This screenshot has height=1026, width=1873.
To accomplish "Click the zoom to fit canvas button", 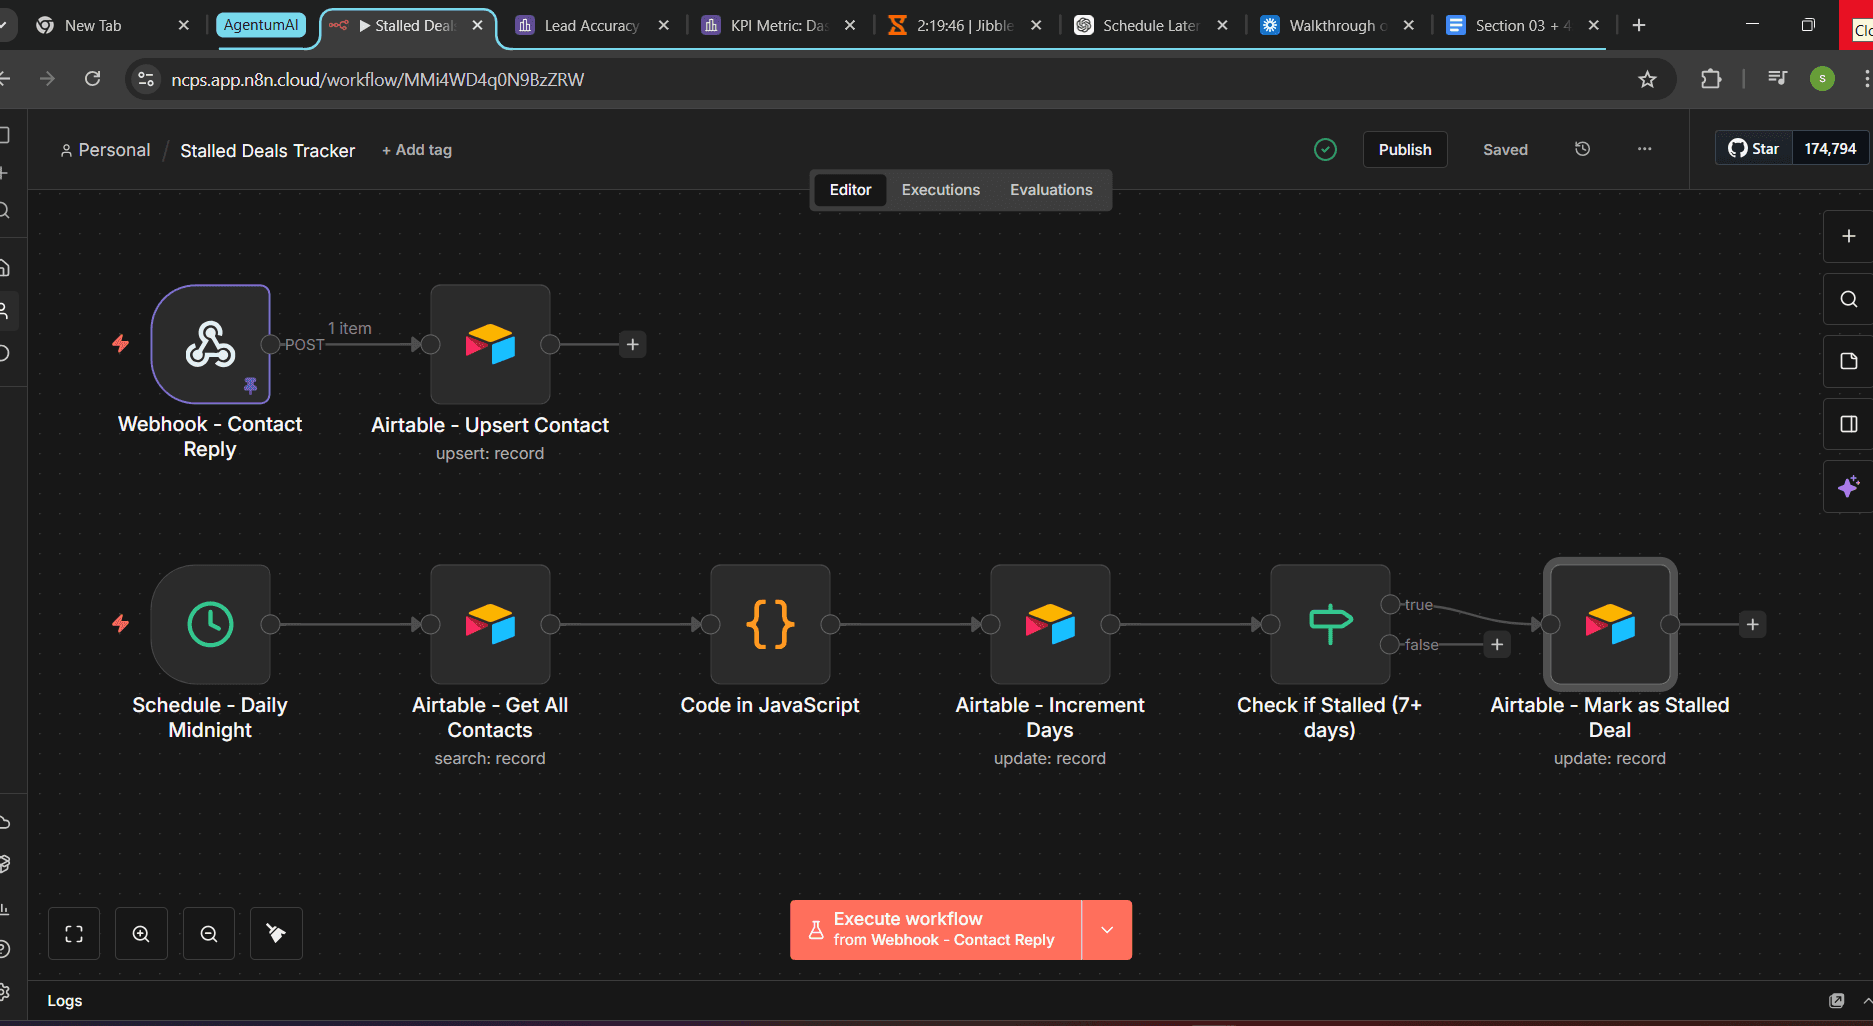I will coord(74,934).
